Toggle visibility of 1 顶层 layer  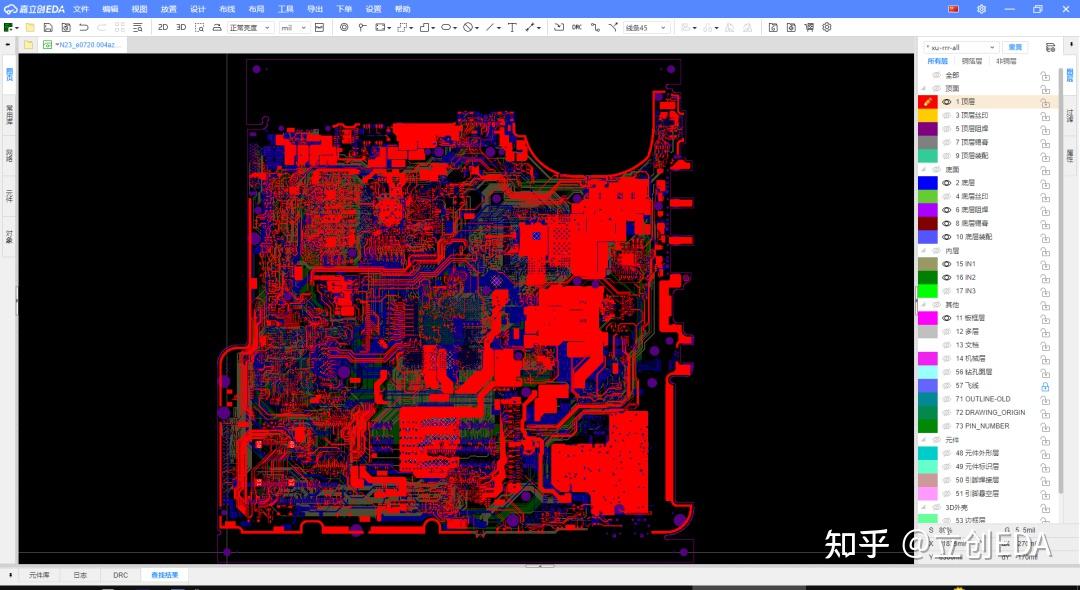coord(946,102)
